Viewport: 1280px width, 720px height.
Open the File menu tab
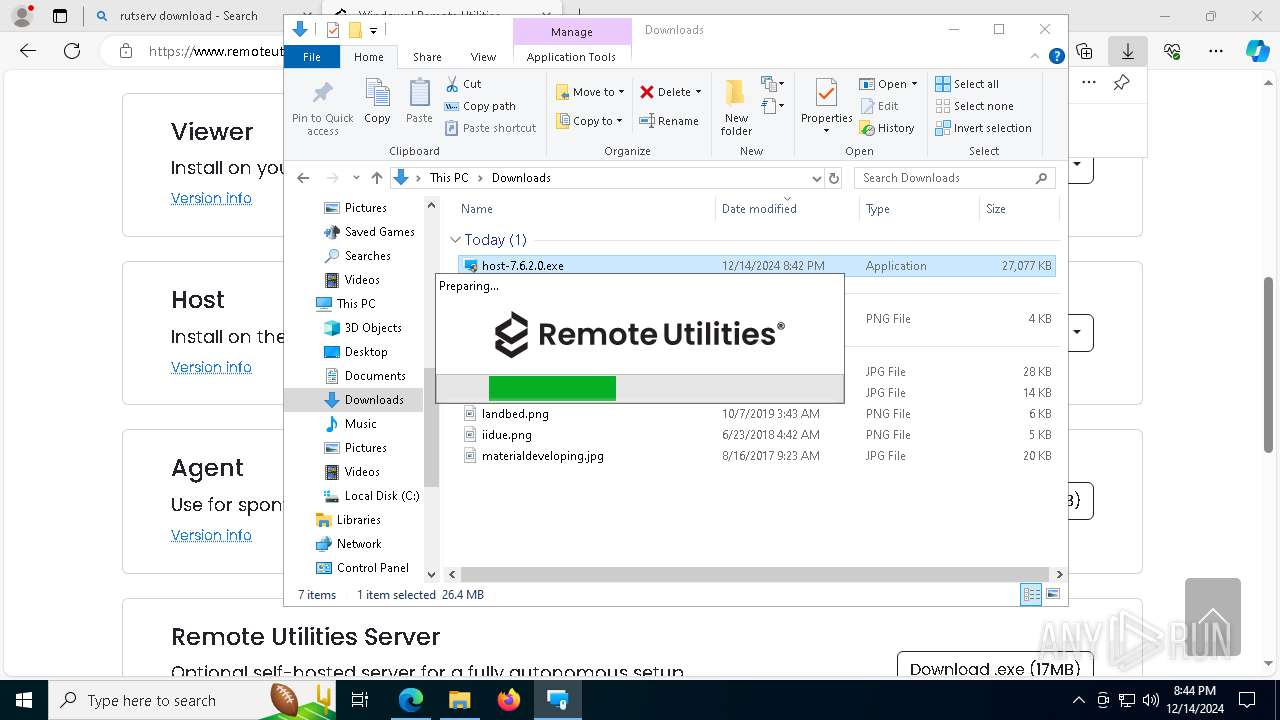click(x=312, y=57)
